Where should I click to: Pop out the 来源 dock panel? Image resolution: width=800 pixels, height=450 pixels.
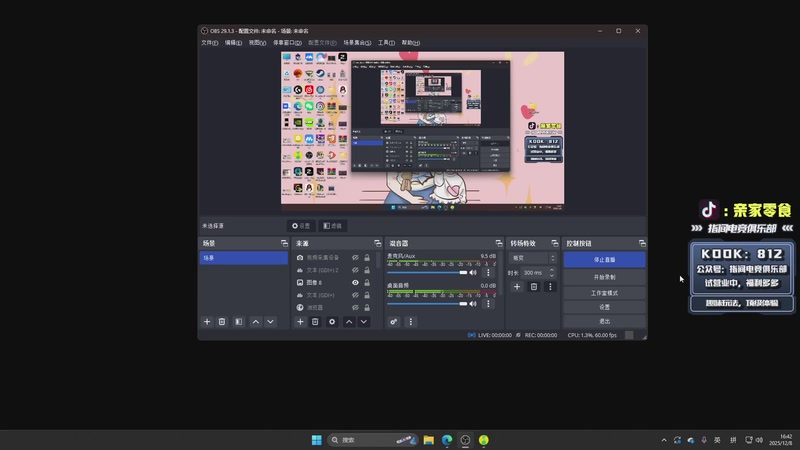378,243
